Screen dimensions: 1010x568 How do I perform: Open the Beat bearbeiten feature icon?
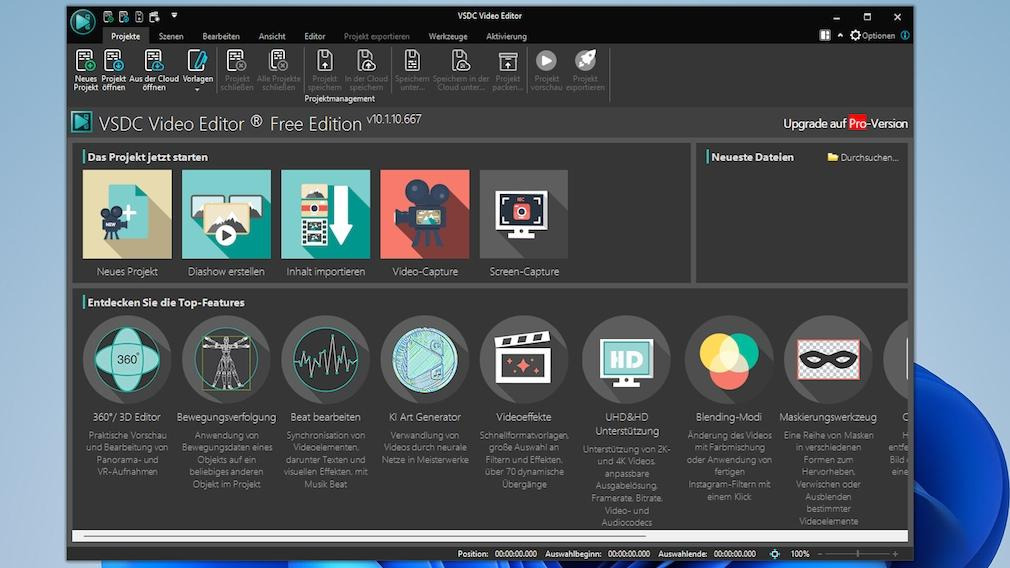tap(325, 359)
